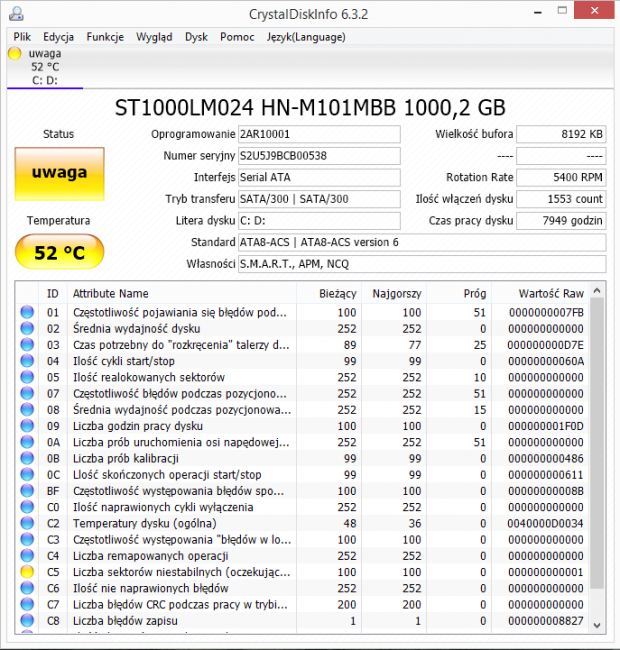Open the Funkcje menu
The image size is (620, 650).
tap(105, 37)
